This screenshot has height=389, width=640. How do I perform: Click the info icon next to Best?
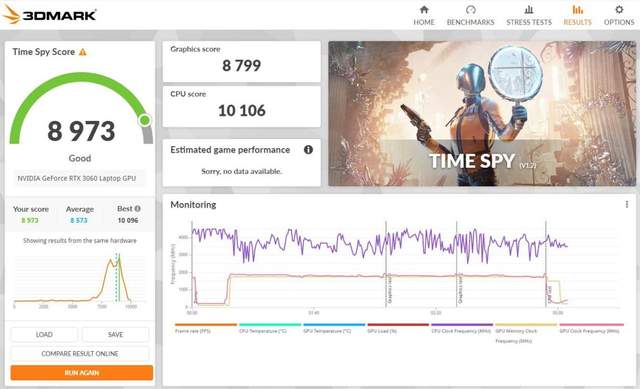point(138,209)
